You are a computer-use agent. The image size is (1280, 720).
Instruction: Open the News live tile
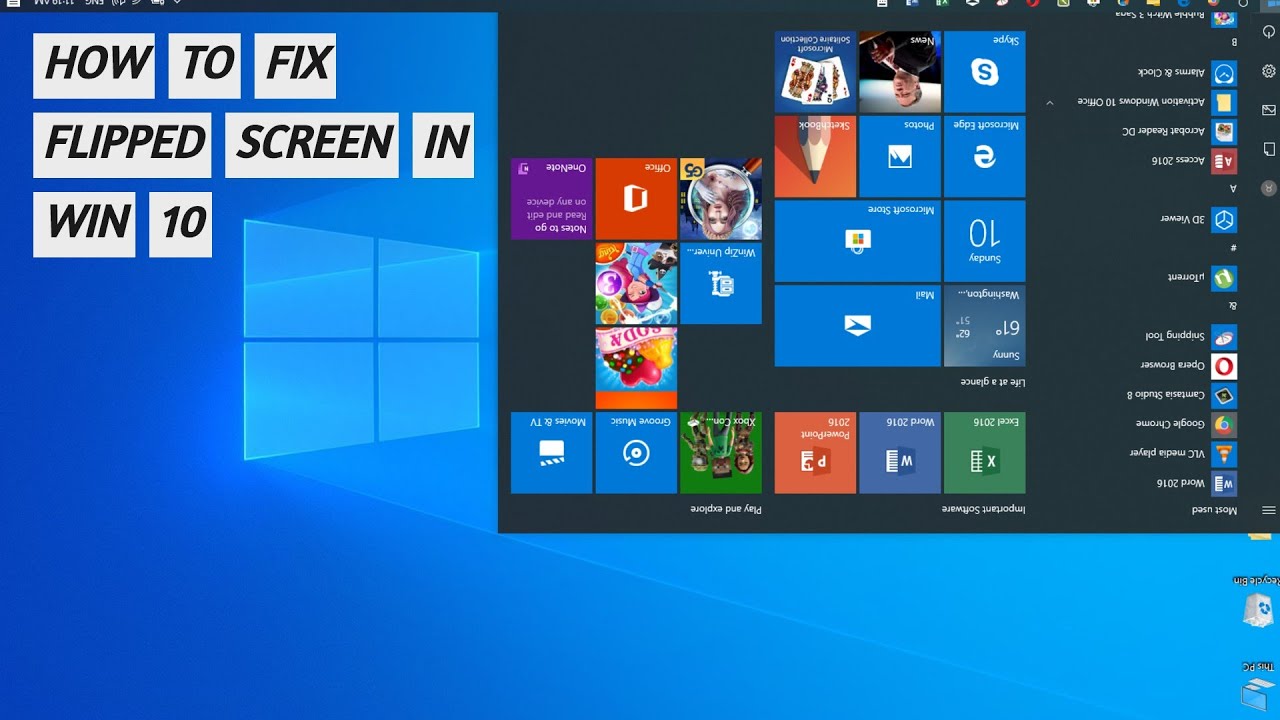pos(900,72)
